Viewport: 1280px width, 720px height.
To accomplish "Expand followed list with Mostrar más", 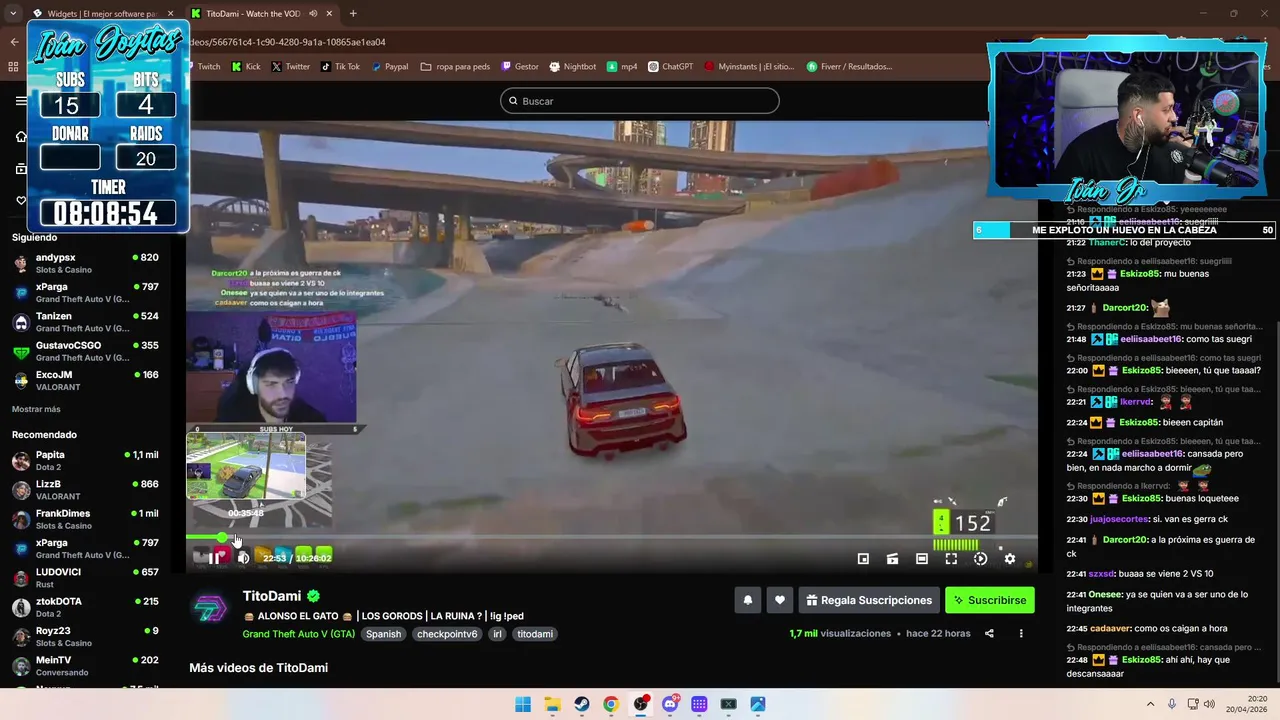I will pyautogui.click(x=36, y=409).
